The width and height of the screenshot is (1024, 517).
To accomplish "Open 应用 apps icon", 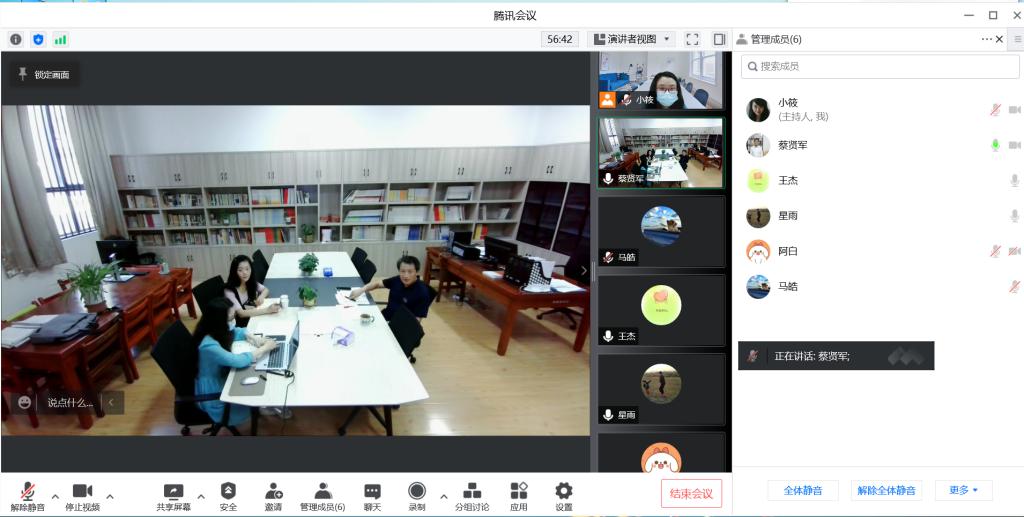I will 518,493.
